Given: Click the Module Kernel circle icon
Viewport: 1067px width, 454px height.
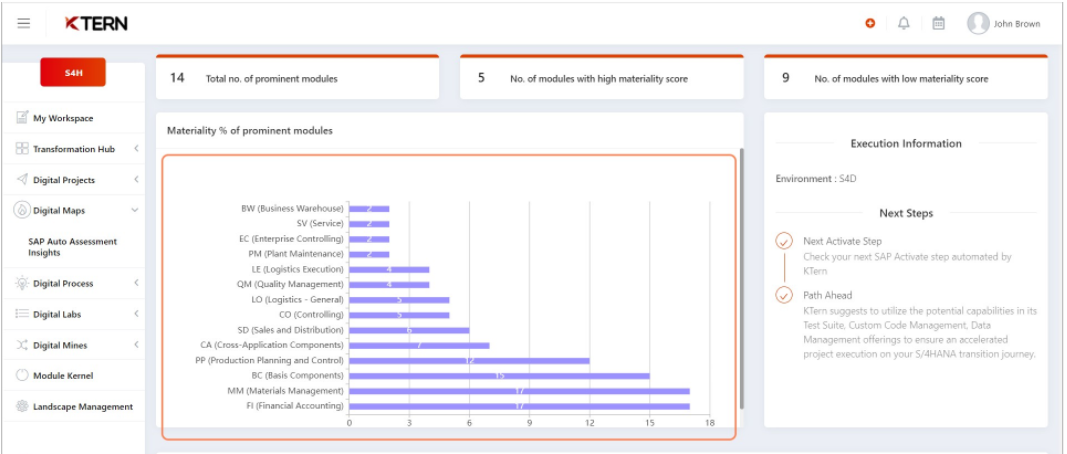Looking at the screenshot, I should (x=22, y=376).
